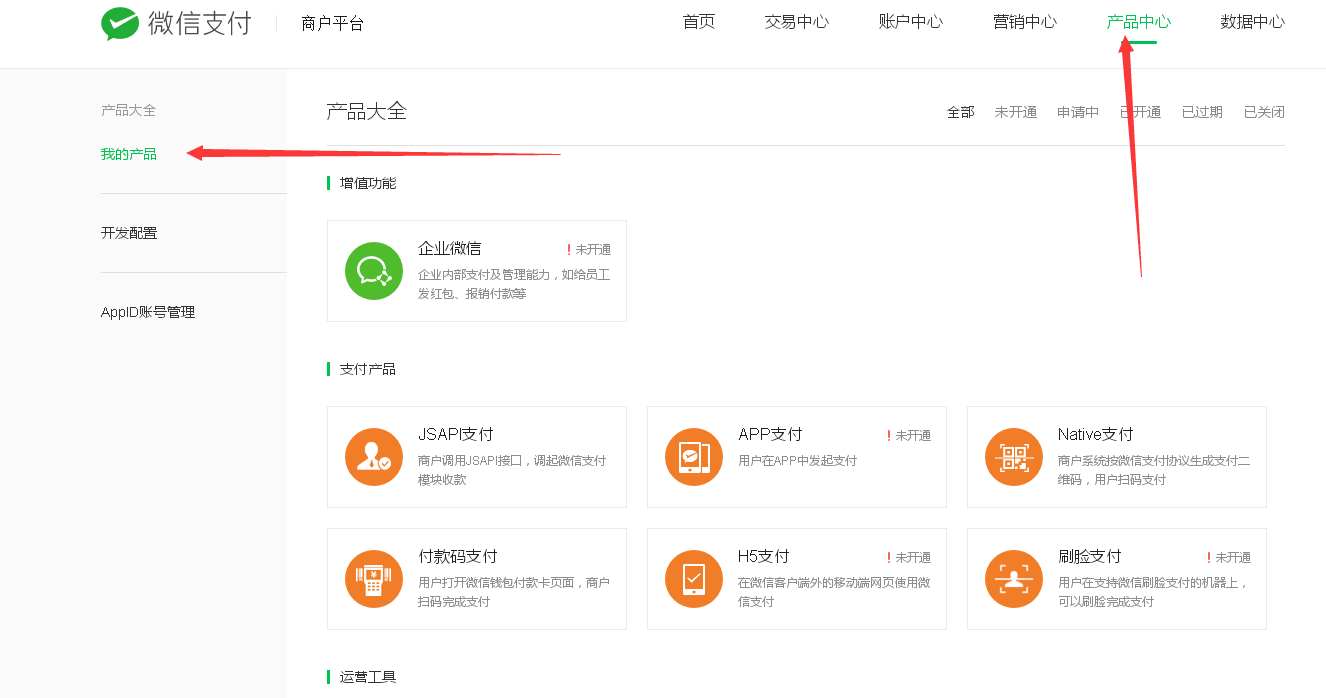Viewport: 1326px width, 698px height.
Task: Click the 企业微信 card title
Action: coord(449,248)
